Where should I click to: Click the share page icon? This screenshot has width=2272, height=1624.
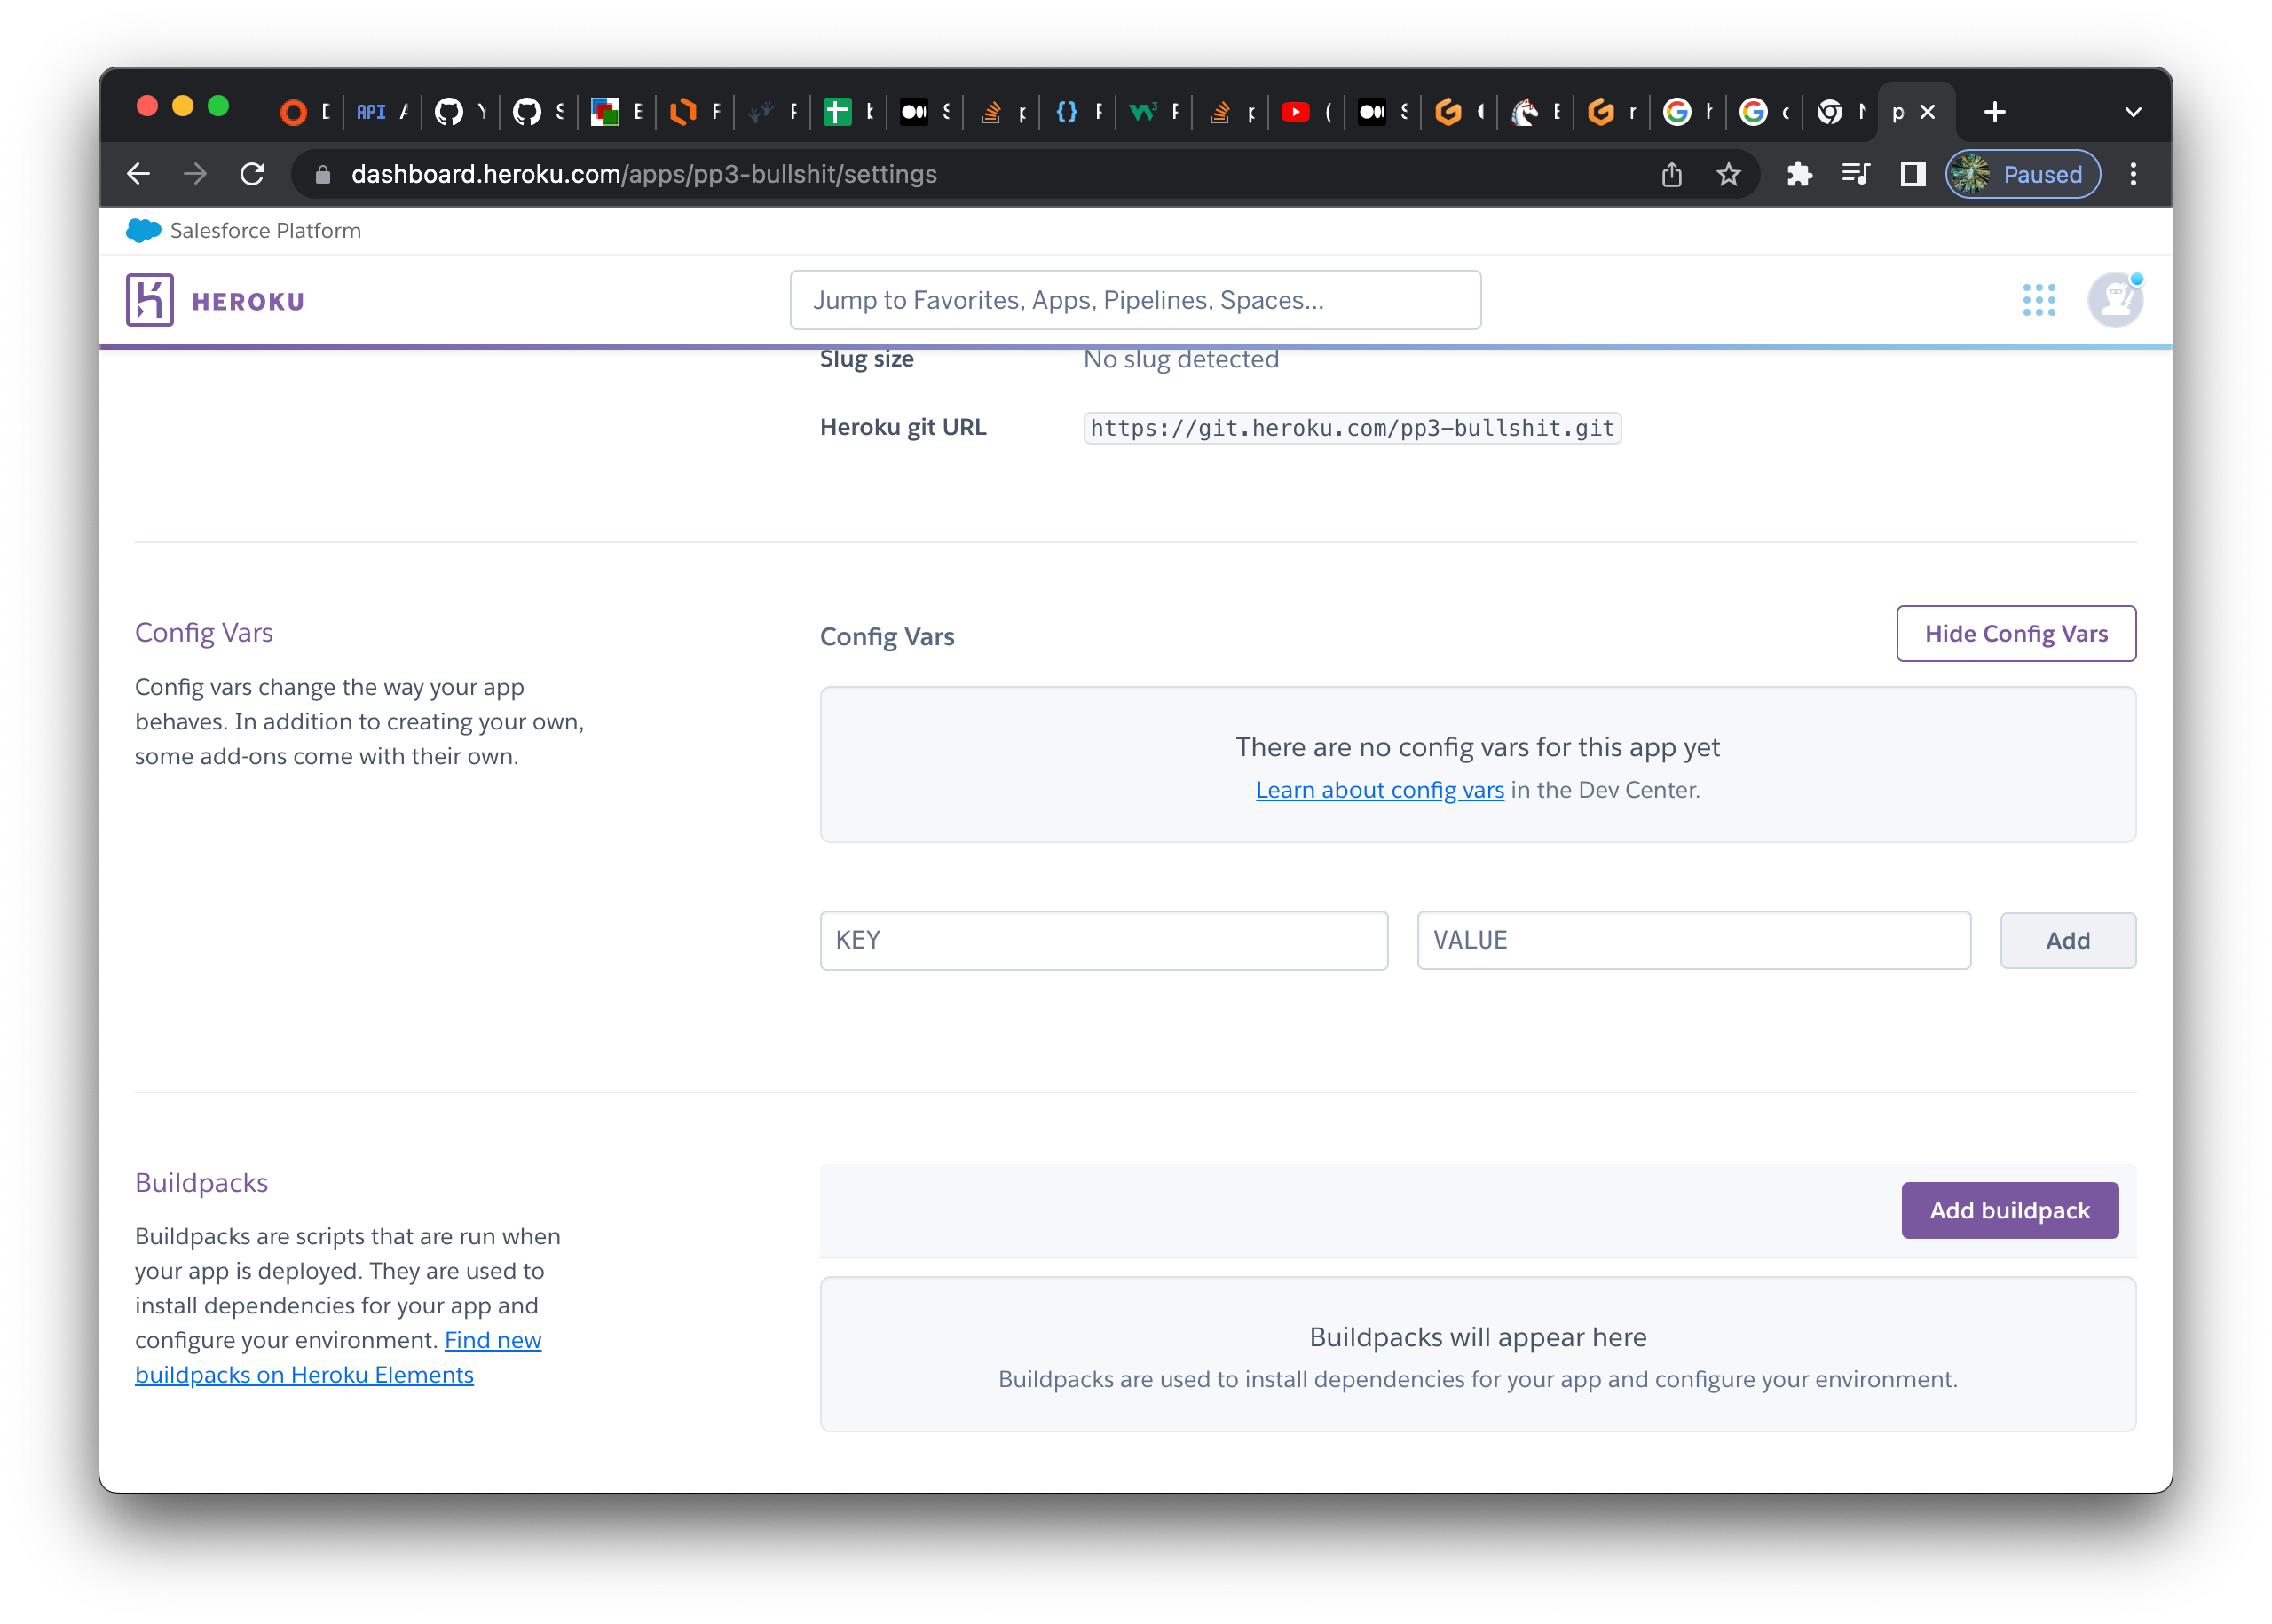[x=1671, y=174]
